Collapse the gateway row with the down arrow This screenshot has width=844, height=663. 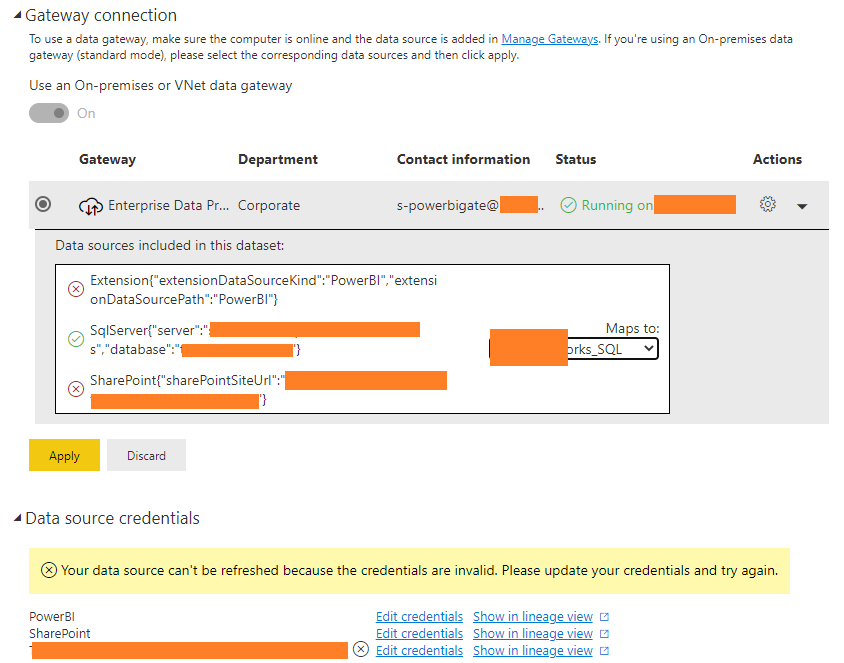coord(802,206)
